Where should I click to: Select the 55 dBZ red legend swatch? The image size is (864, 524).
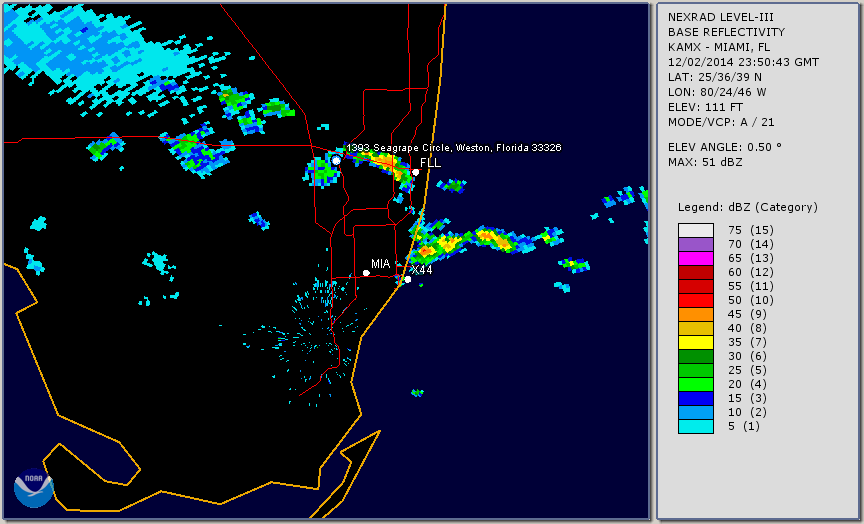tap(696, 287)
